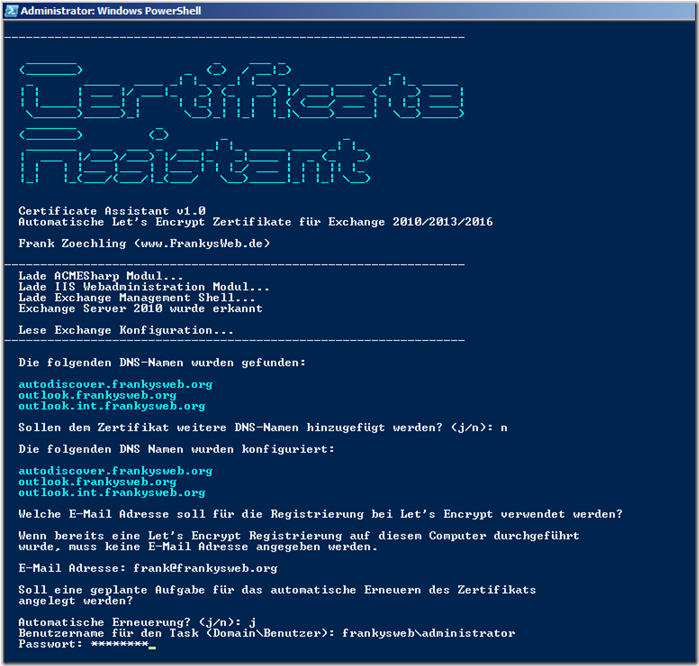Click the PowerShell icon in the title bar
The image size is (699, 666).
pos(11,10)
